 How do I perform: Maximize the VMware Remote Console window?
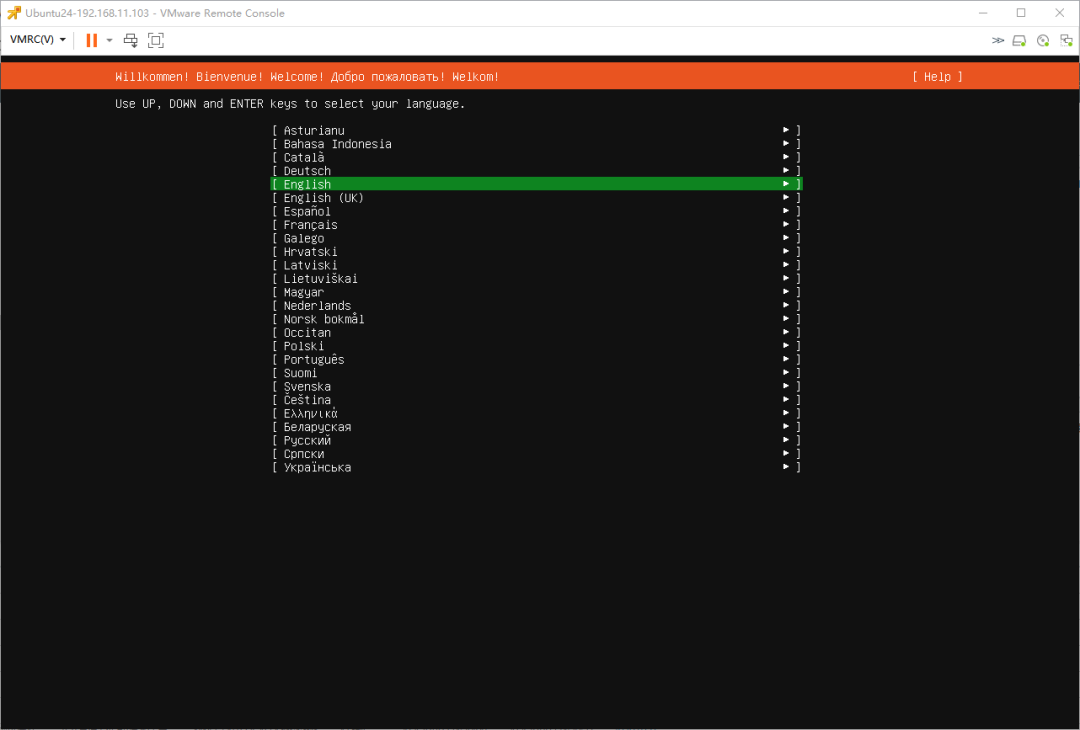1021,13
